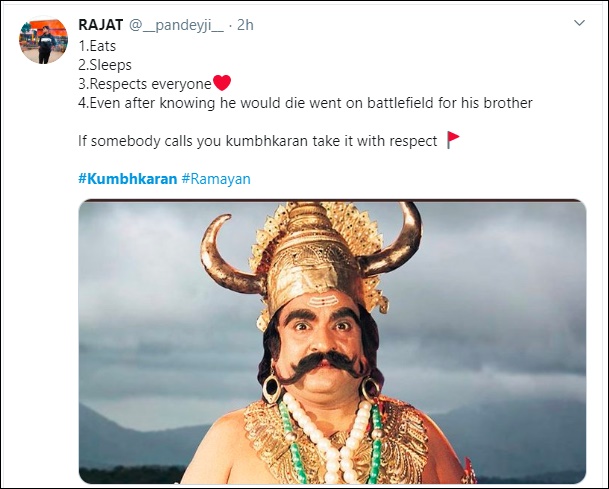Click the red flag emoji
The height and width of the screenshot is (489, 609).
(x=453, y=140)
